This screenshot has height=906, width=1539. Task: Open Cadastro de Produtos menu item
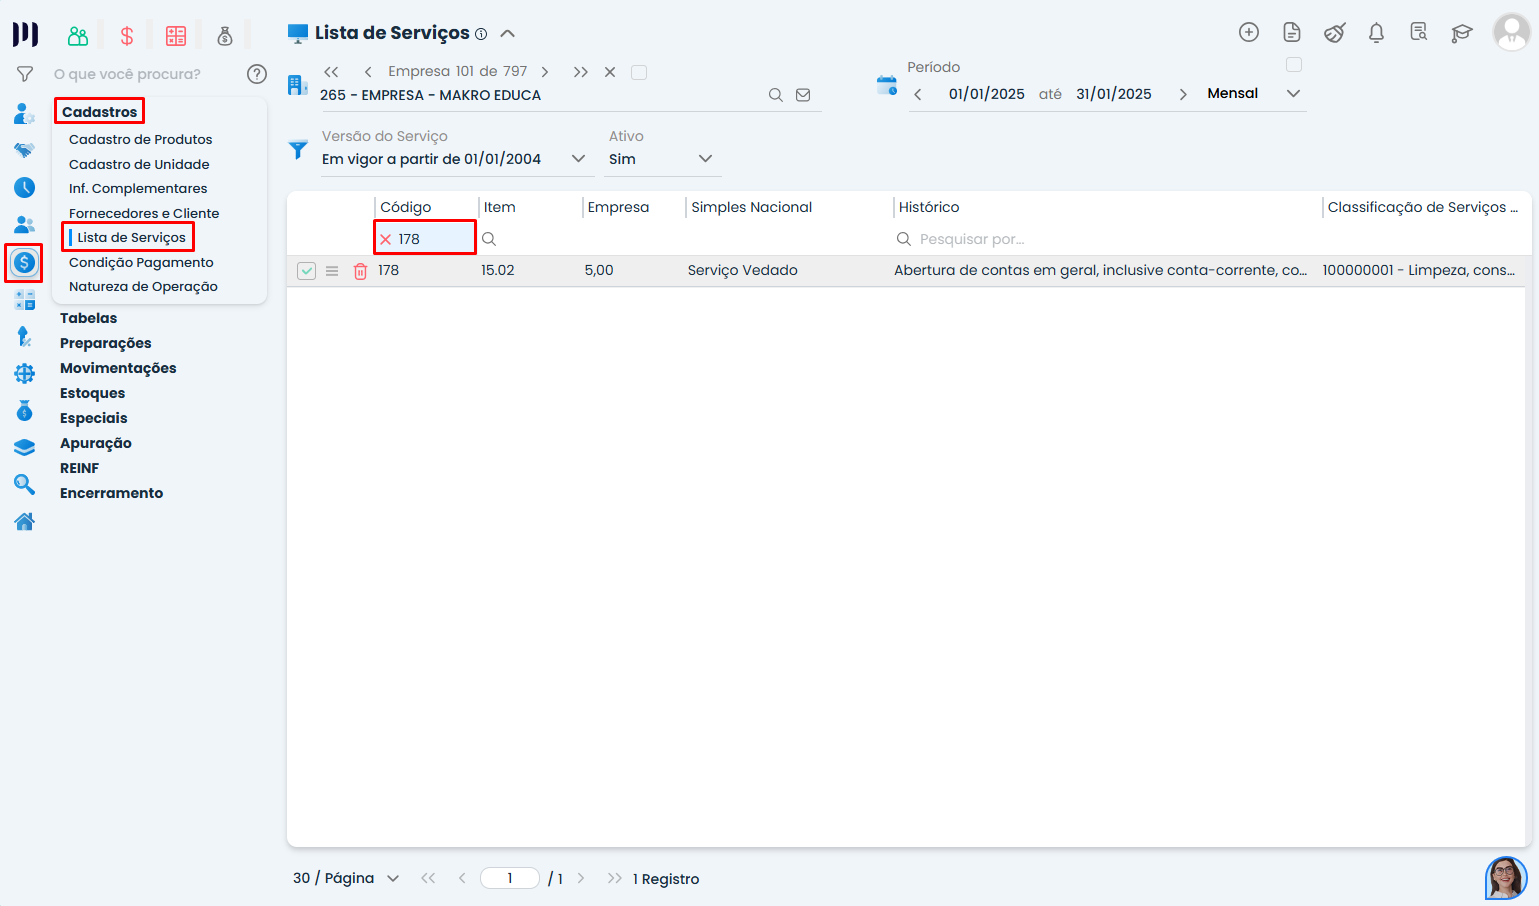140,139
